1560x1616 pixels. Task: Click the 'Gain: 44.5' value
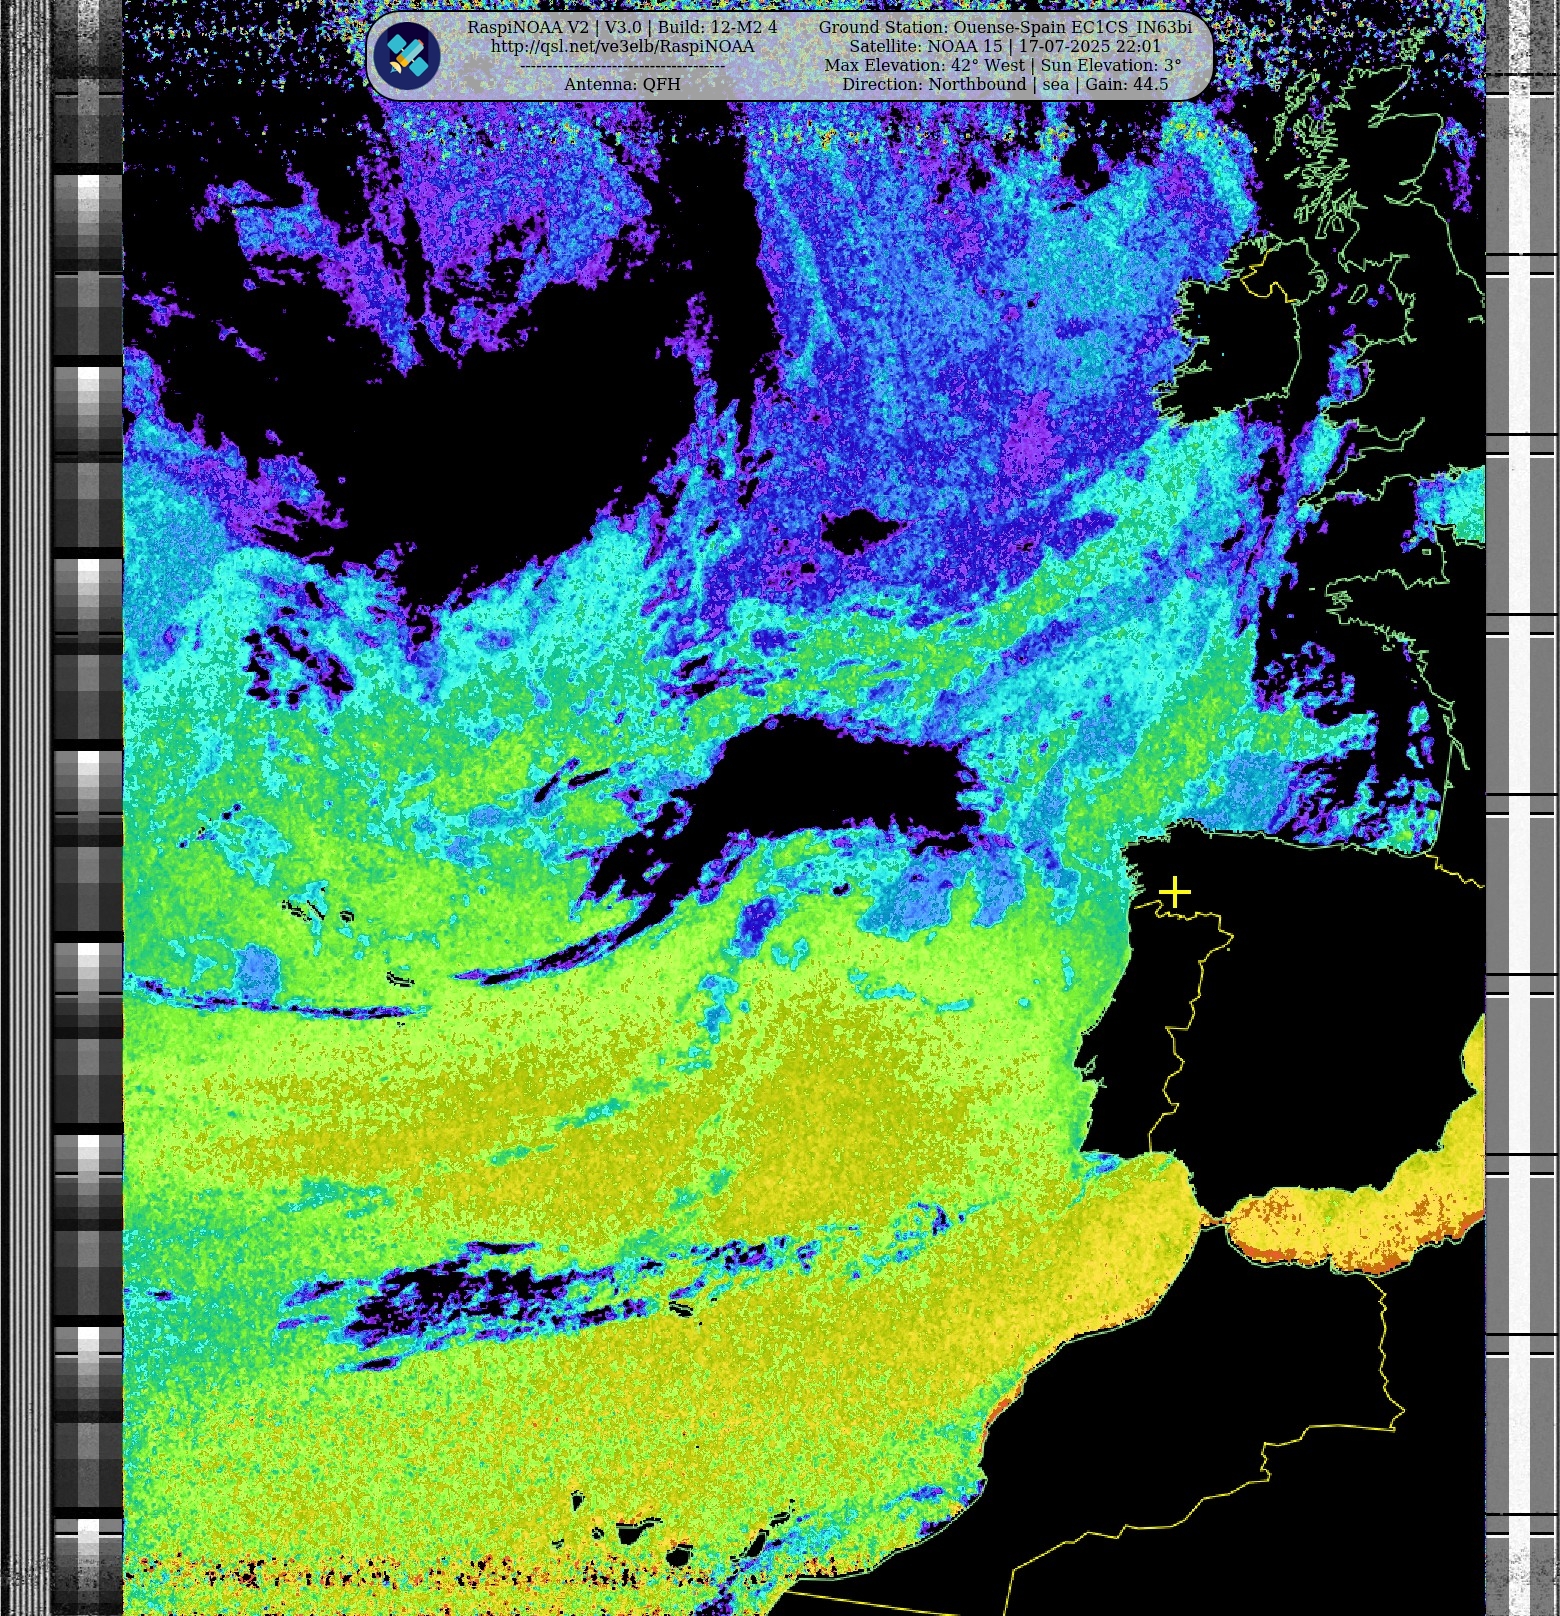(x=1126, y=84)
